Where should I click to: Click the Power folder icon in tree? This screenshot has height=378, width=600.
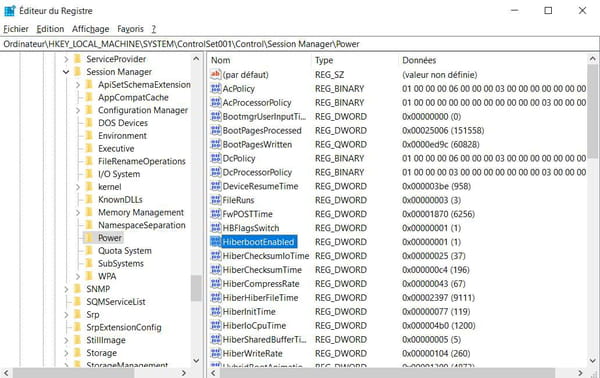coord(89,238)
